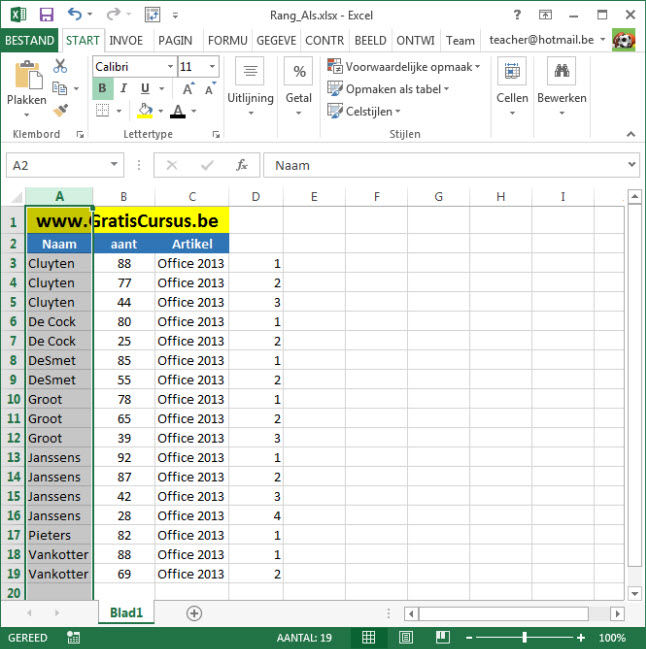Image resolution: width=646 pixels, height=649 pixels.
Task: Click the Excel application icon
Action: coord(18,15)
